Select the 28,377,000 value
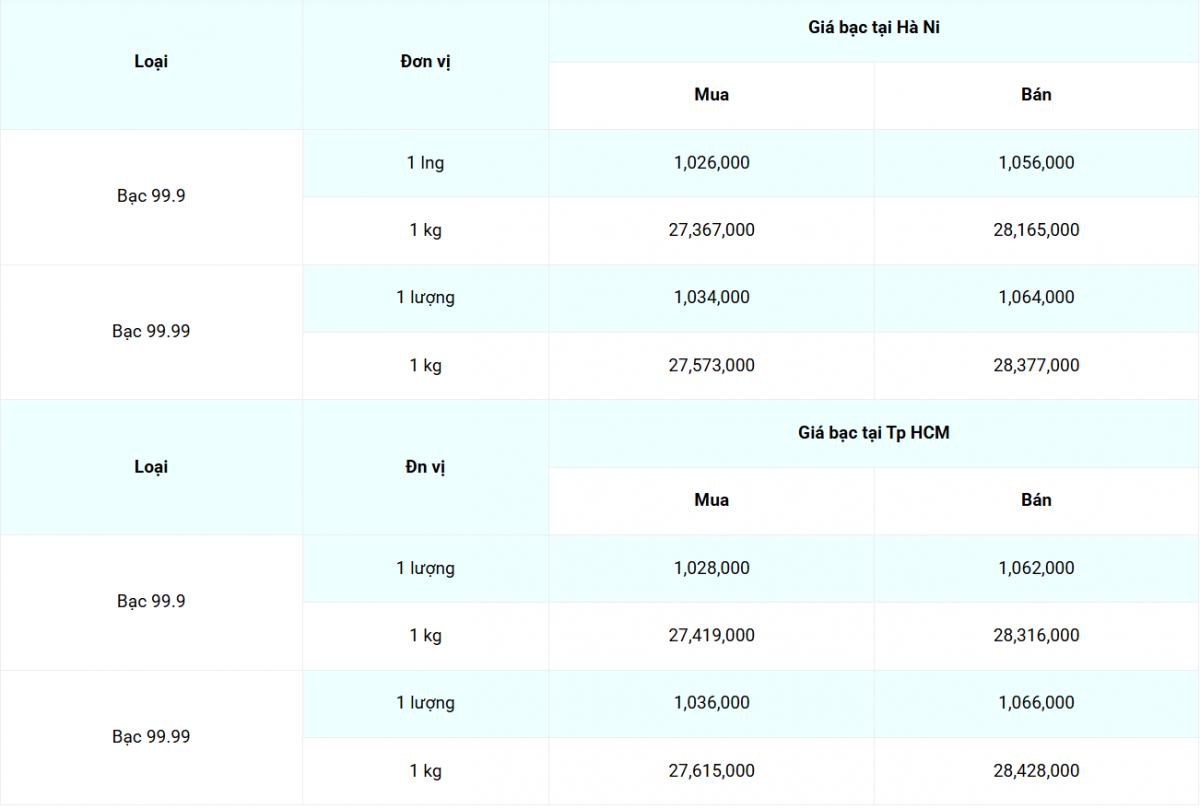This screenshot has width=1200, height=809. tap(1036, 365)
